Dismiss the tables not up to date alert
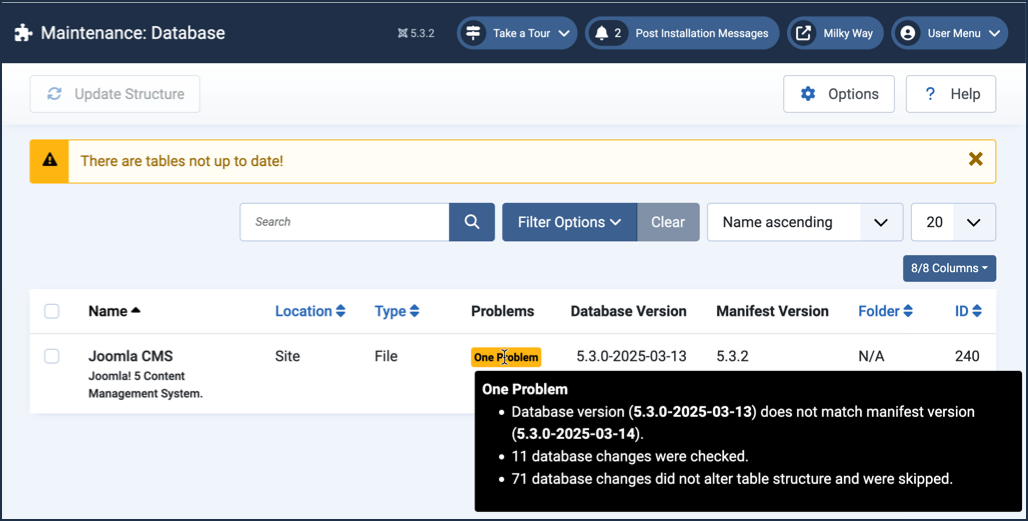Screen dimensions: 1028x521 click(x=976, y=159)
